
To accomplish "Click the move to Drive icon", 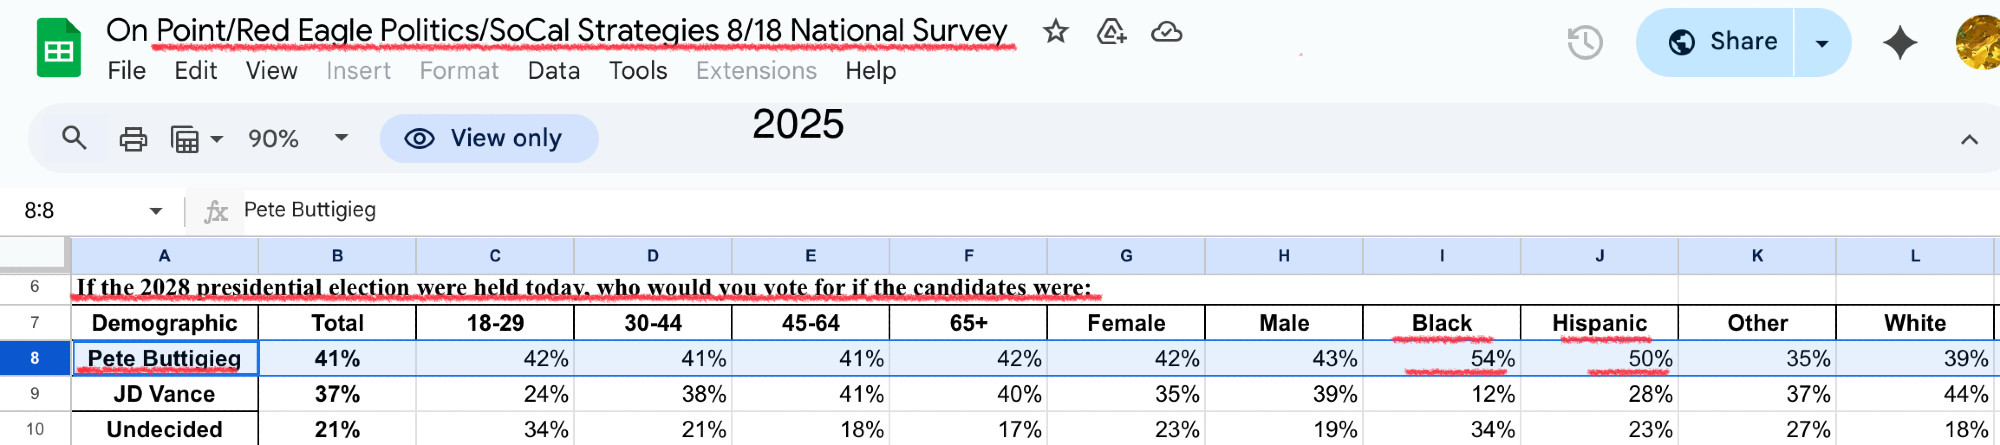I will point(1111,32).
